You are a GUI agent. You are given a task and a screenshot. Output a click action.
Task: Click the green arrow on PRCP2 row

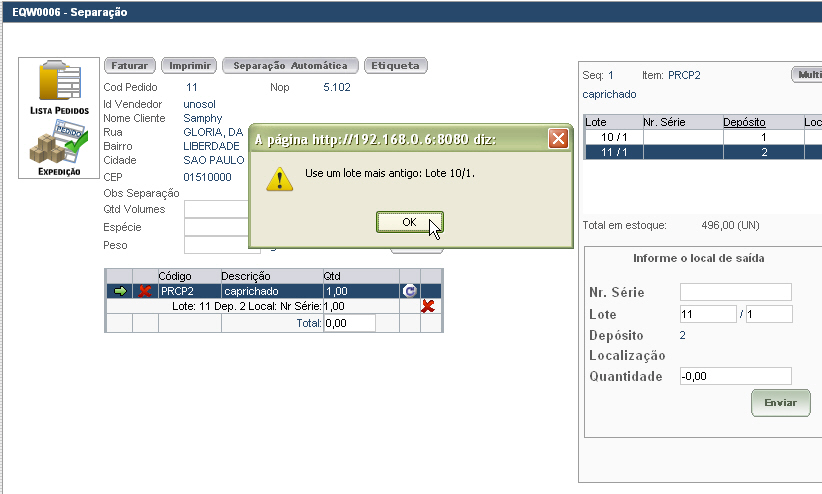coord(120,291)
